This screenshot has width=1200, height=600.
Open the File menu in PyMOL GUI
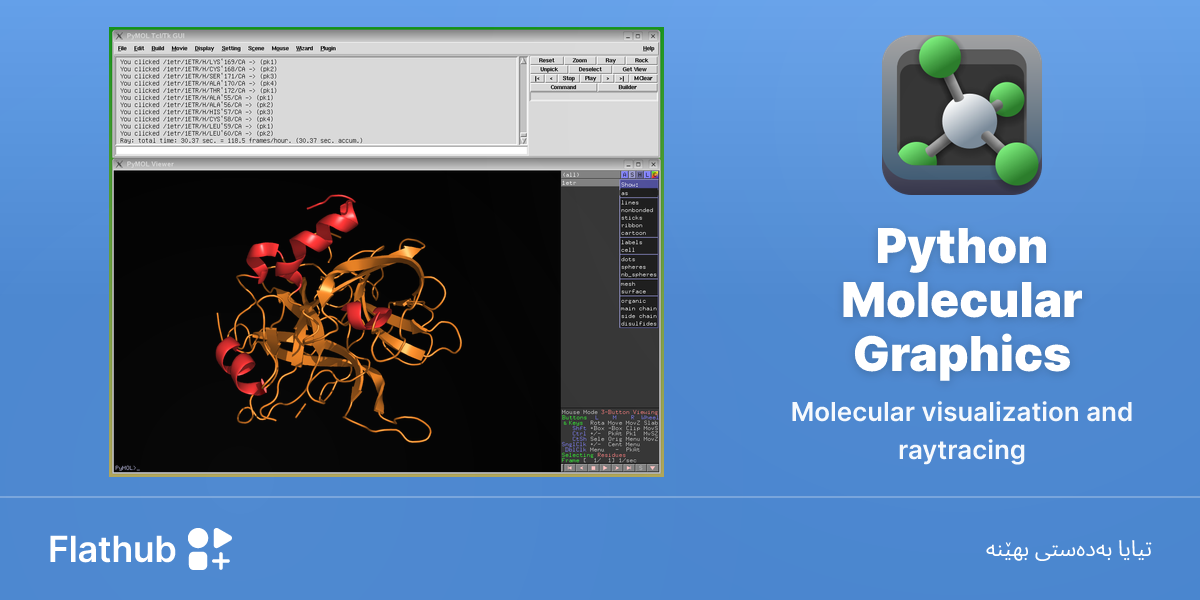pyautogui.click(x=122, y=48)
